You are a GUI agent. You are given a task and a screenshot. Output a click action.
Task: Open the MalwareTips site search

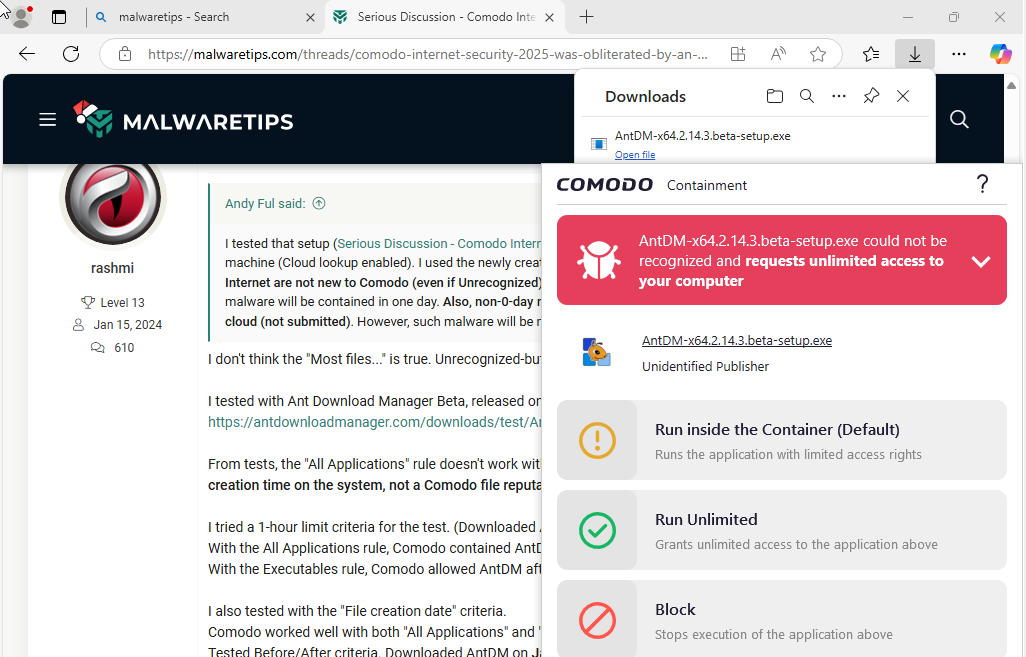pos(959,119)
